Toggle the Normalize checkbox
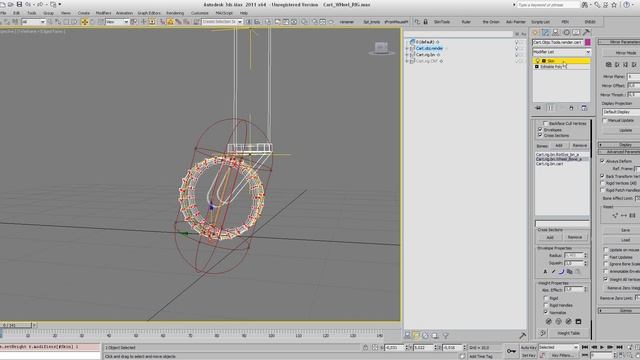This screenshot has width=640, height=360. coord(545,312)
